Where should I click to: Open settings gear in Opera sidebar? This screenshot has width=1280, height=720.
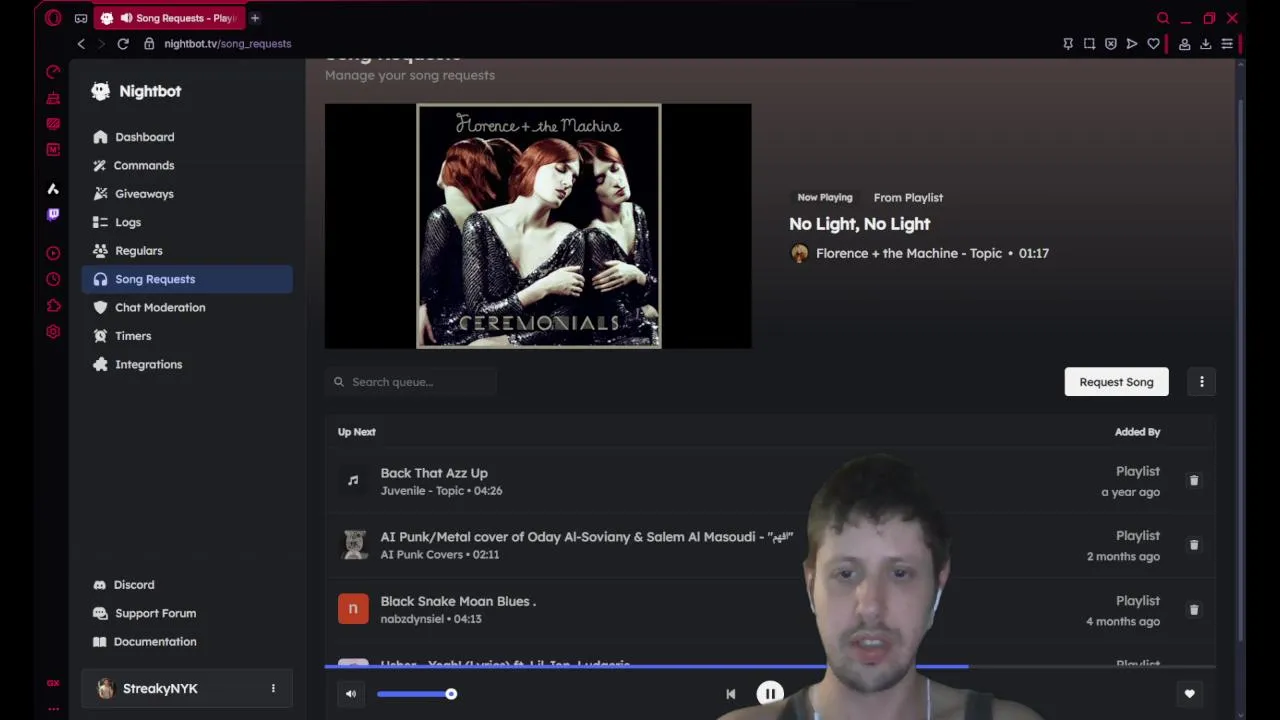pyautogui.click(x=53, y=332)
